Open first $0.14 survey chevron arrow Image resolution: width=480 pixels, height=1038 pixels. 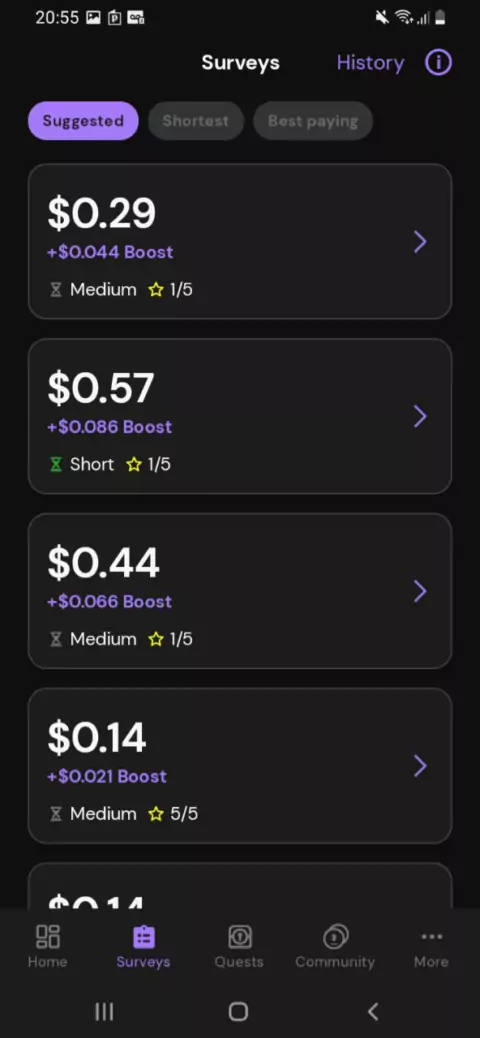point(420,766)
